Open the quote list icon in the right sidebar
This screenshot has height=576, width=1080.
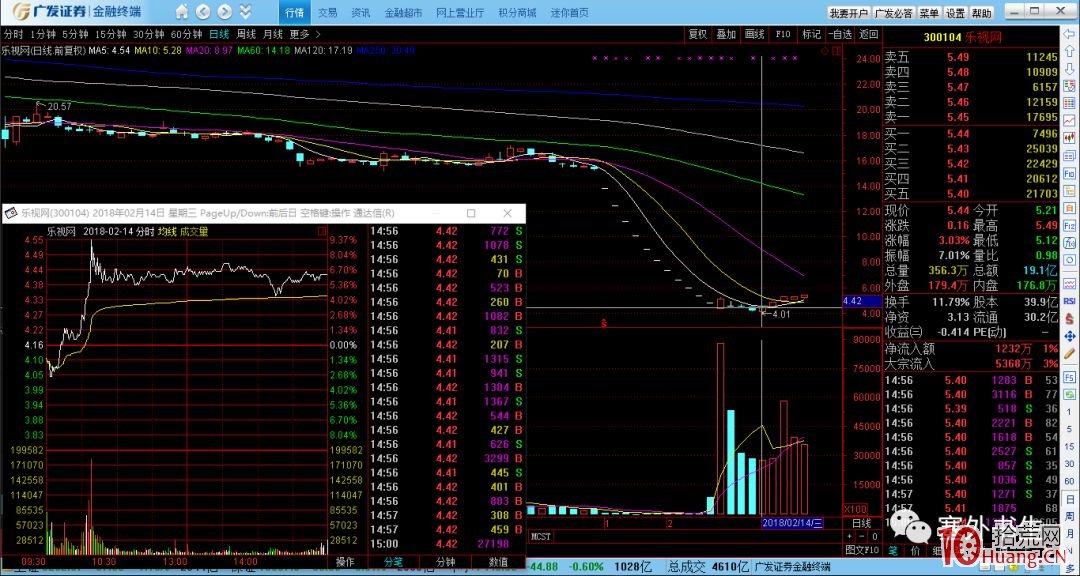1070,86
